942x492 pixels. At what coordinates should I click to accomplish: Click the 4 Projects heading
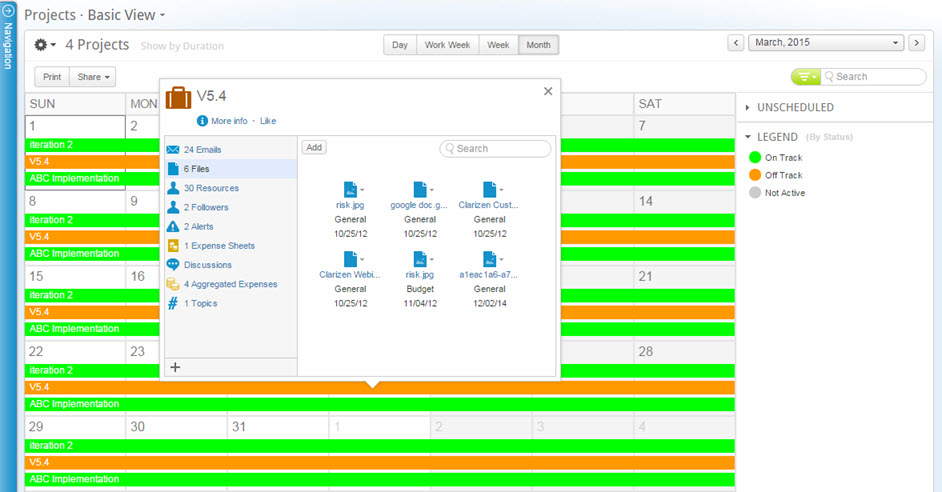(x=97, y=45)
